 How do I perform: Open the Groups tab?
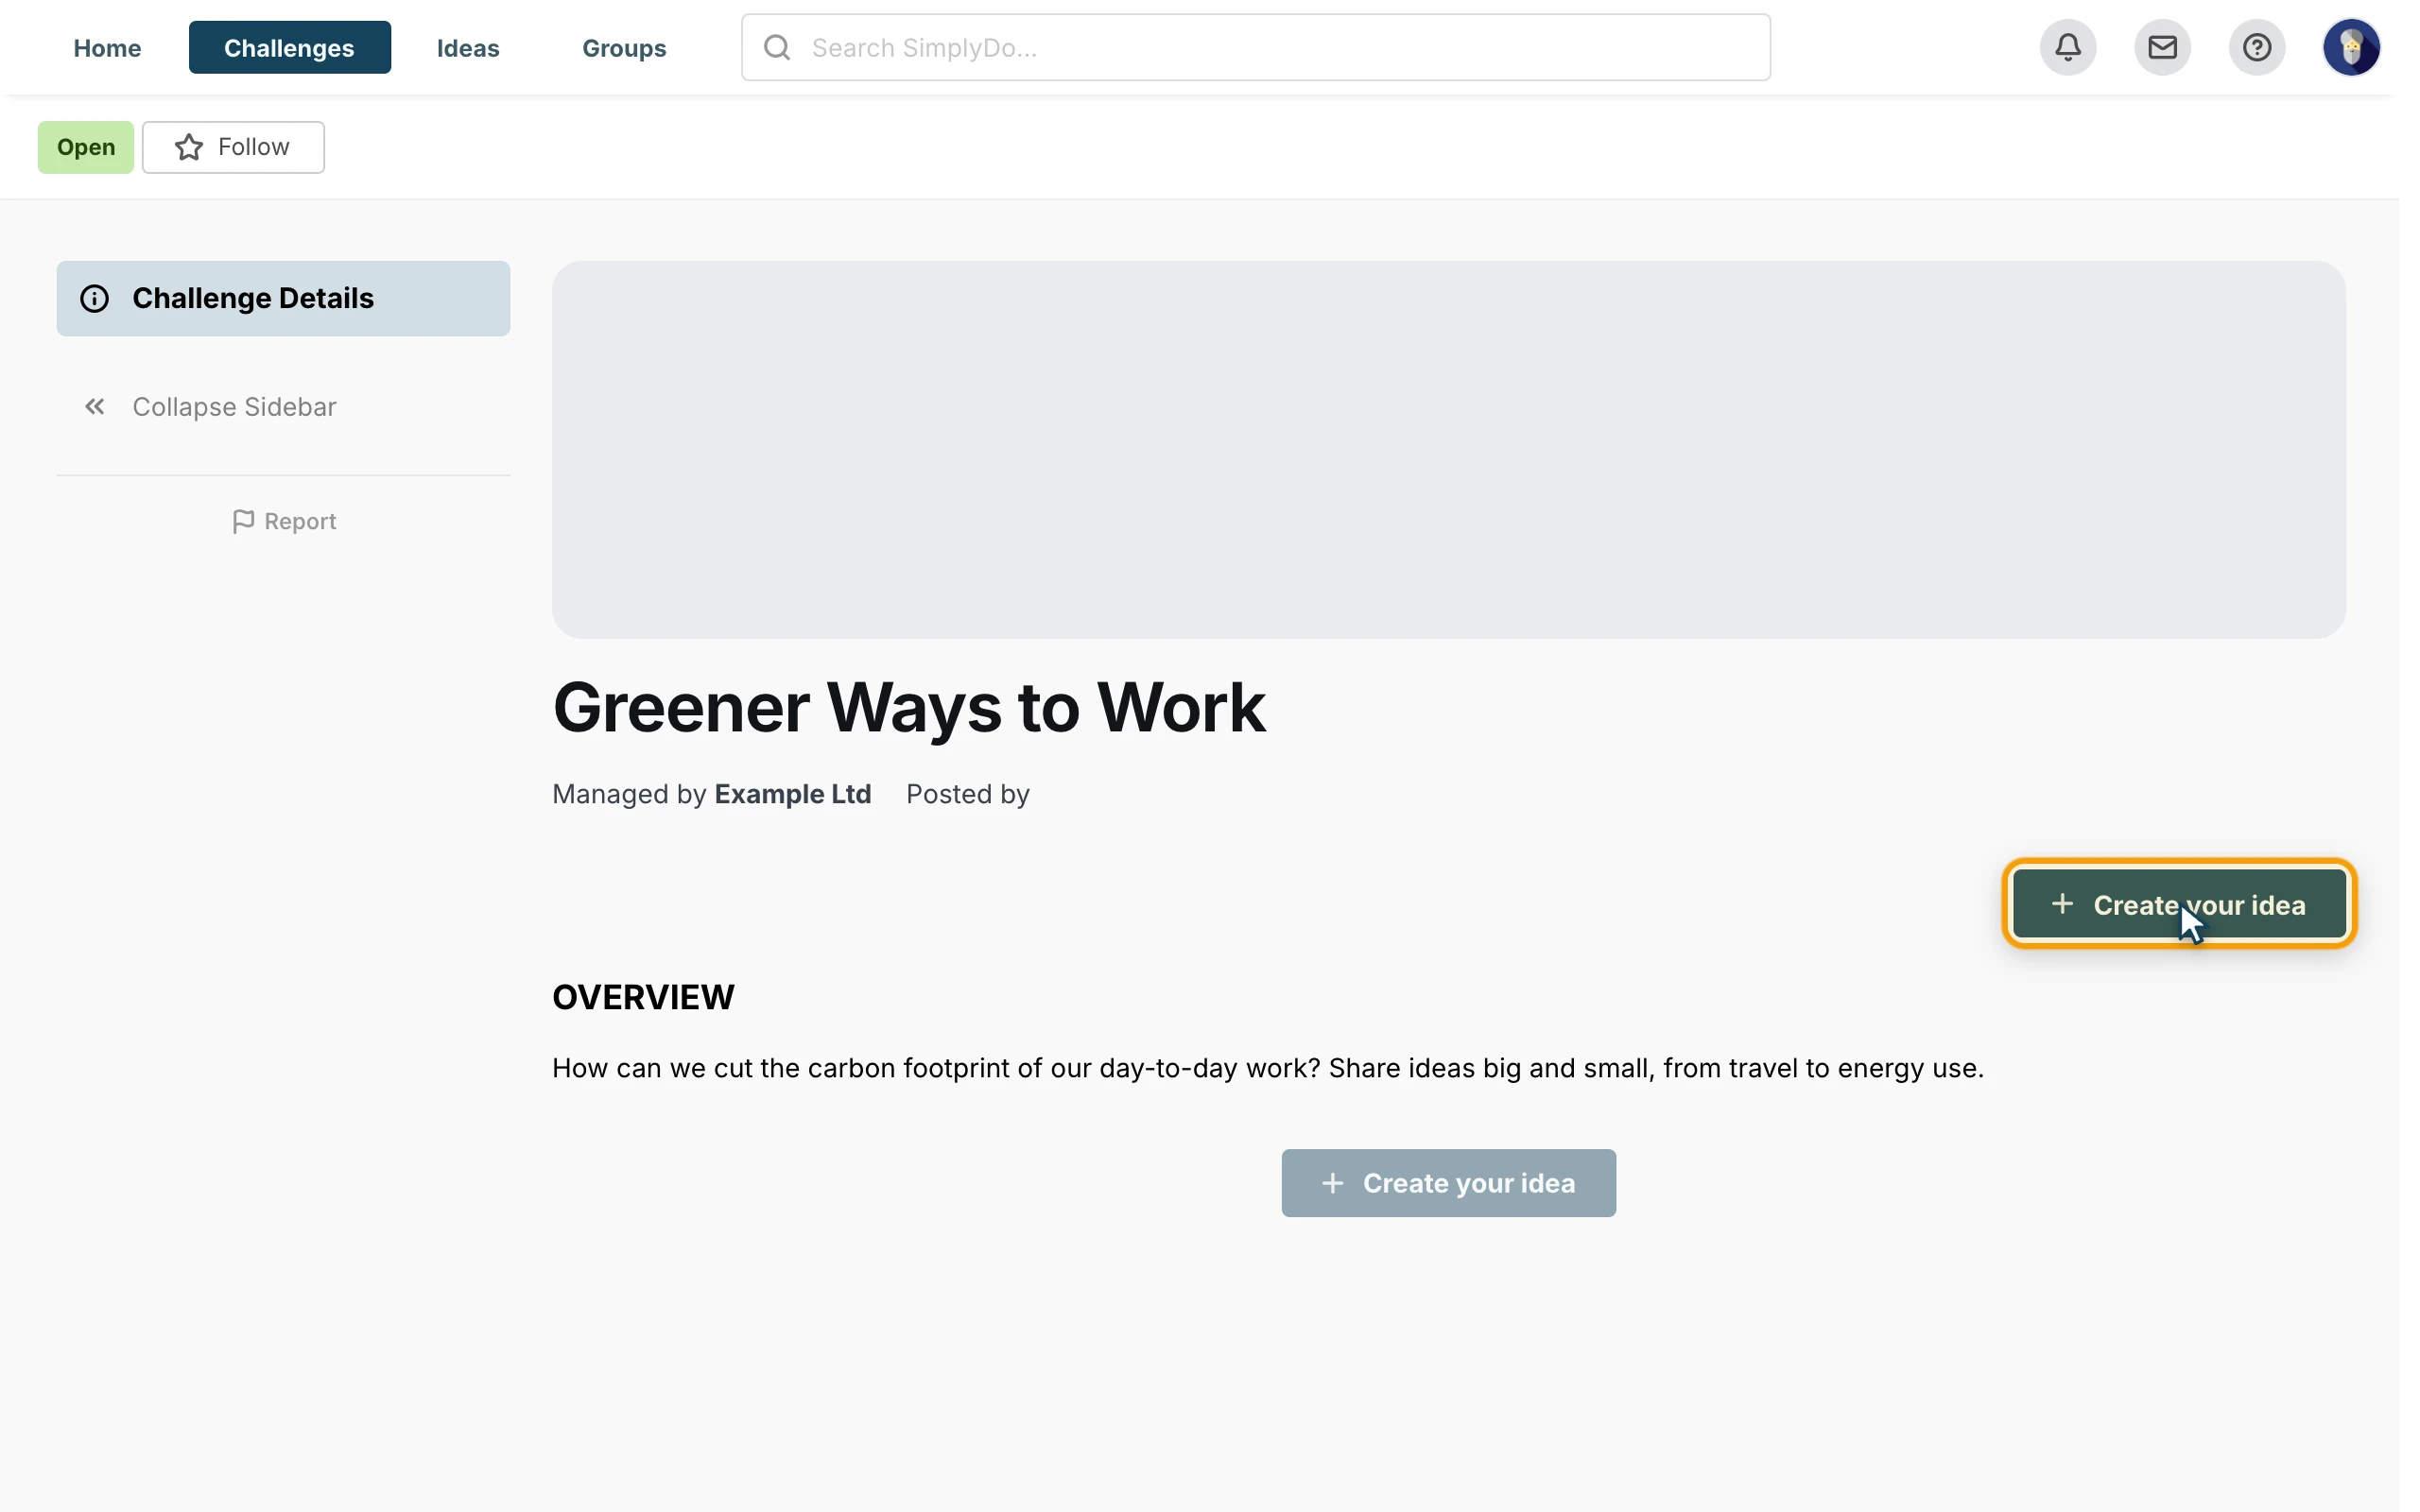click(624, 48)
